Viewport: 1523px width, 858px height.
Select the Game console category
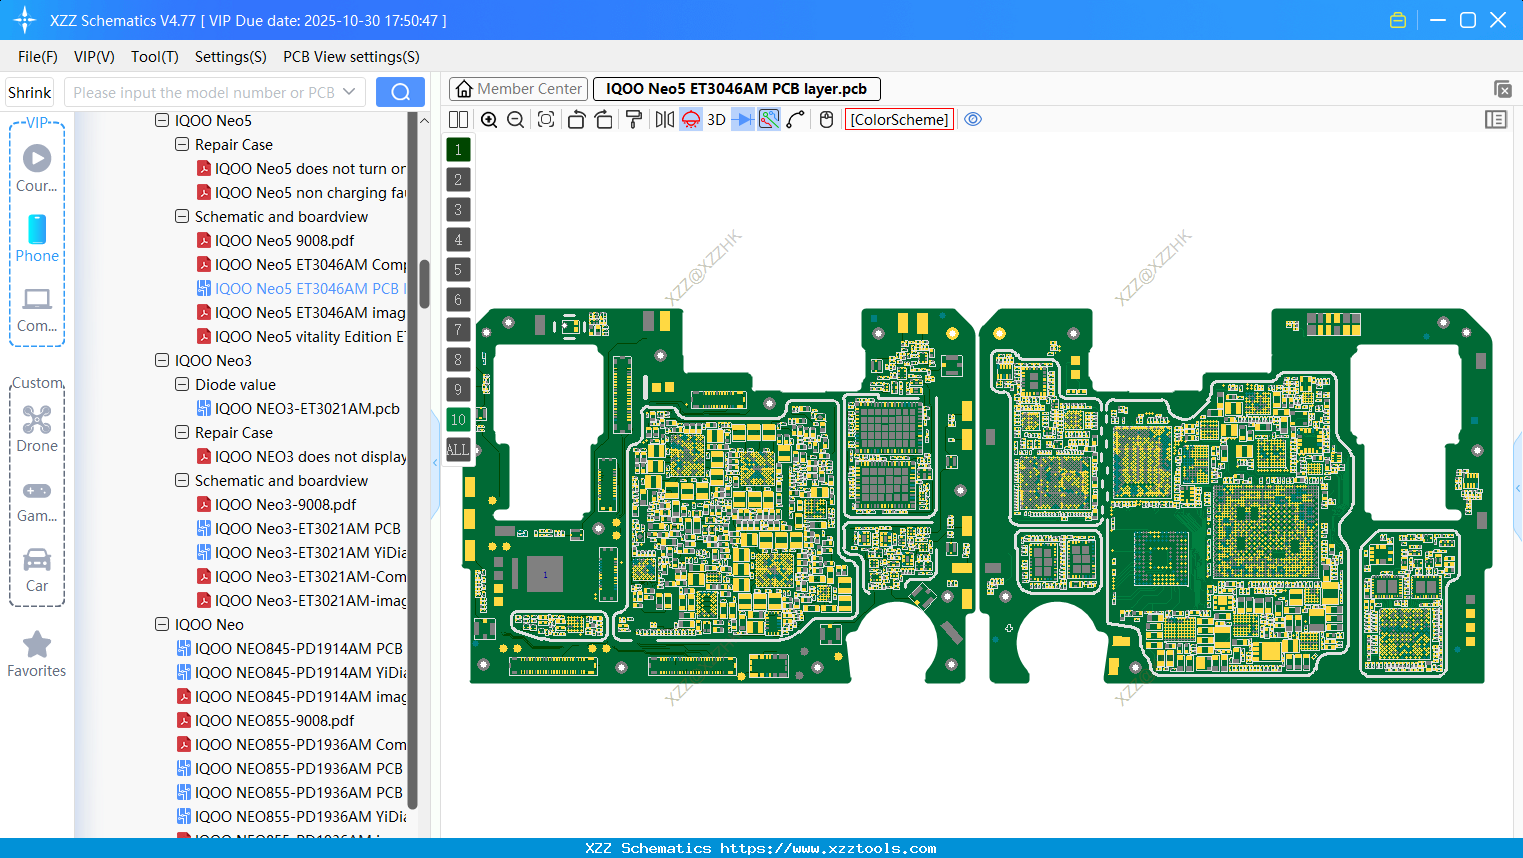tap(37, 500)
